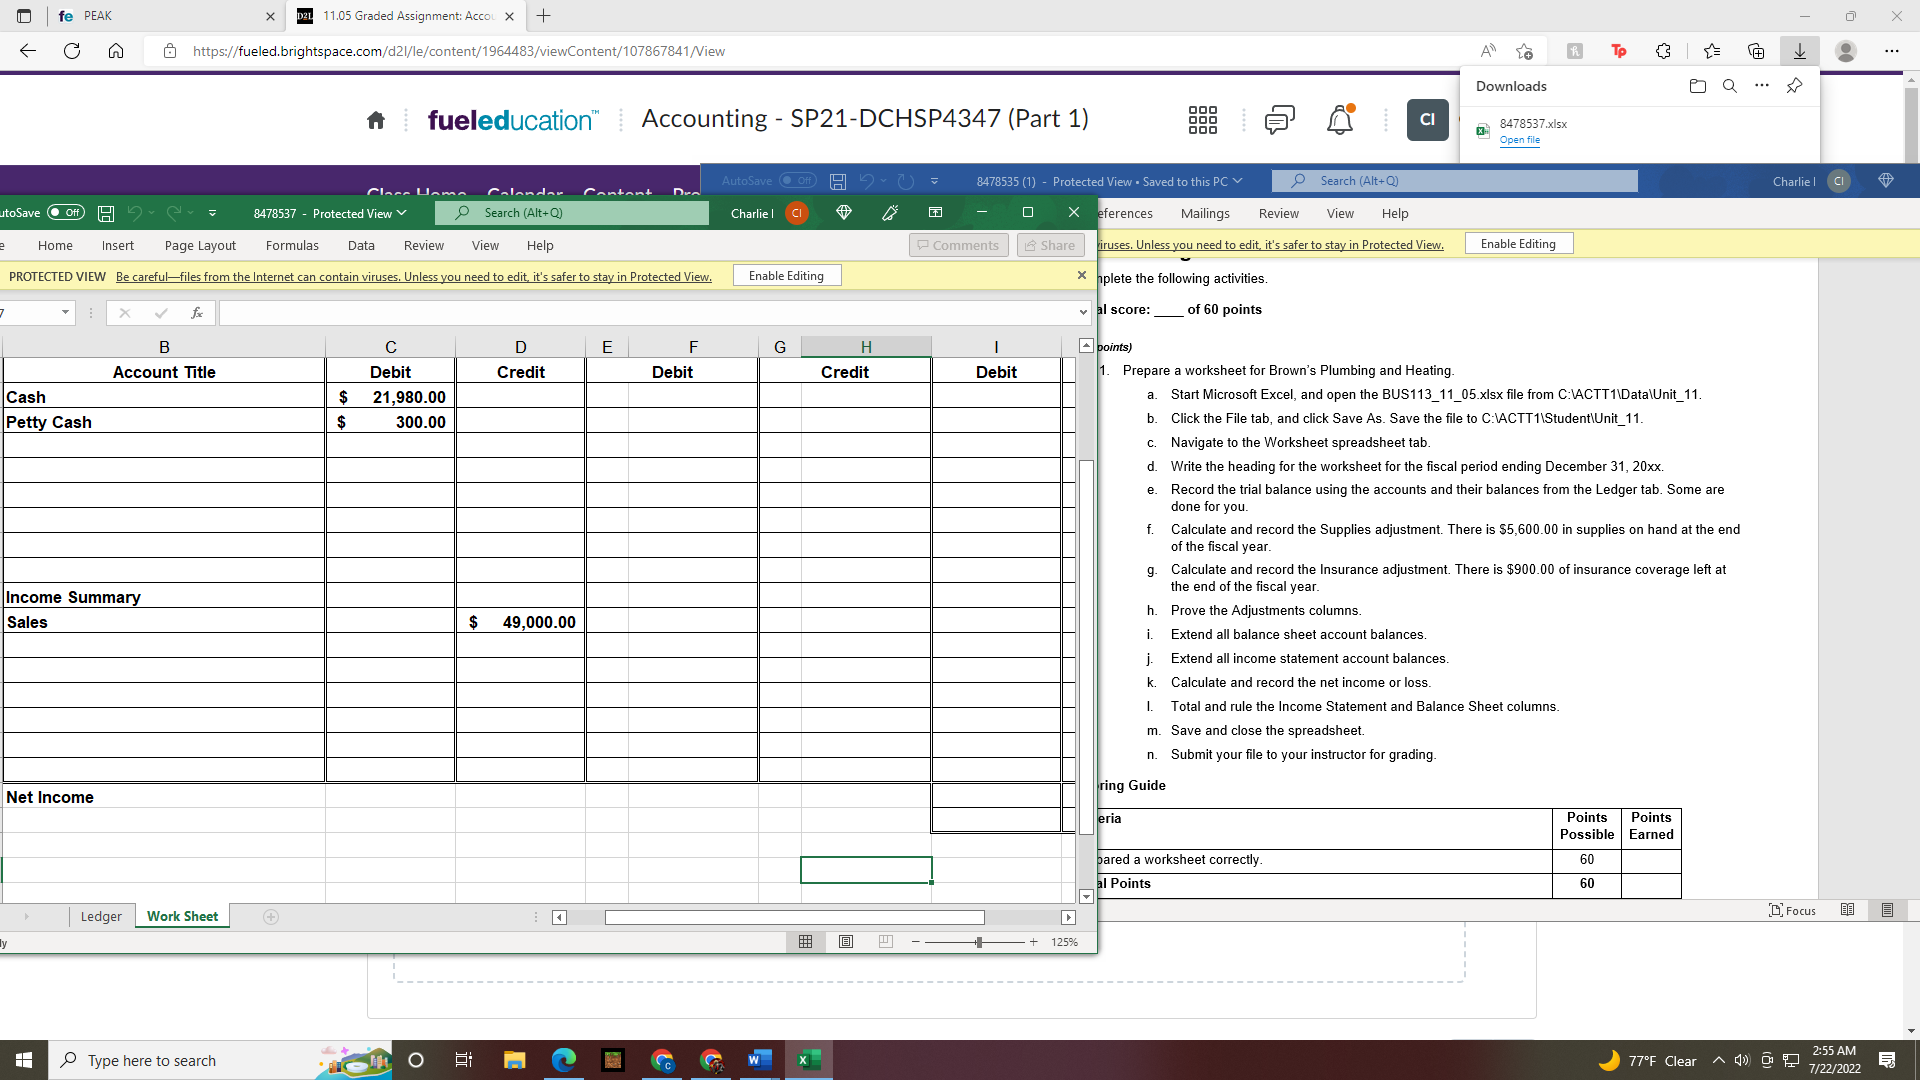
Task: Switch to Page Layout view in the status bar
Action: point(845,941)
